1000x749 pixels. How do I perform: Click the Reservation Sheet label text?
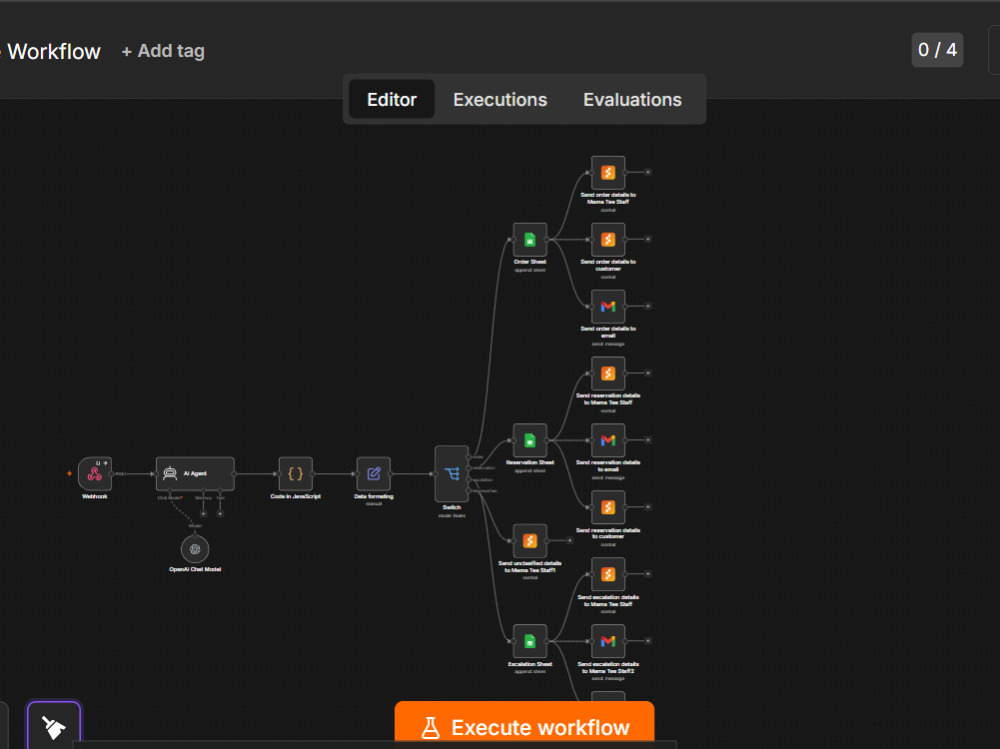(x=530, y=463)
